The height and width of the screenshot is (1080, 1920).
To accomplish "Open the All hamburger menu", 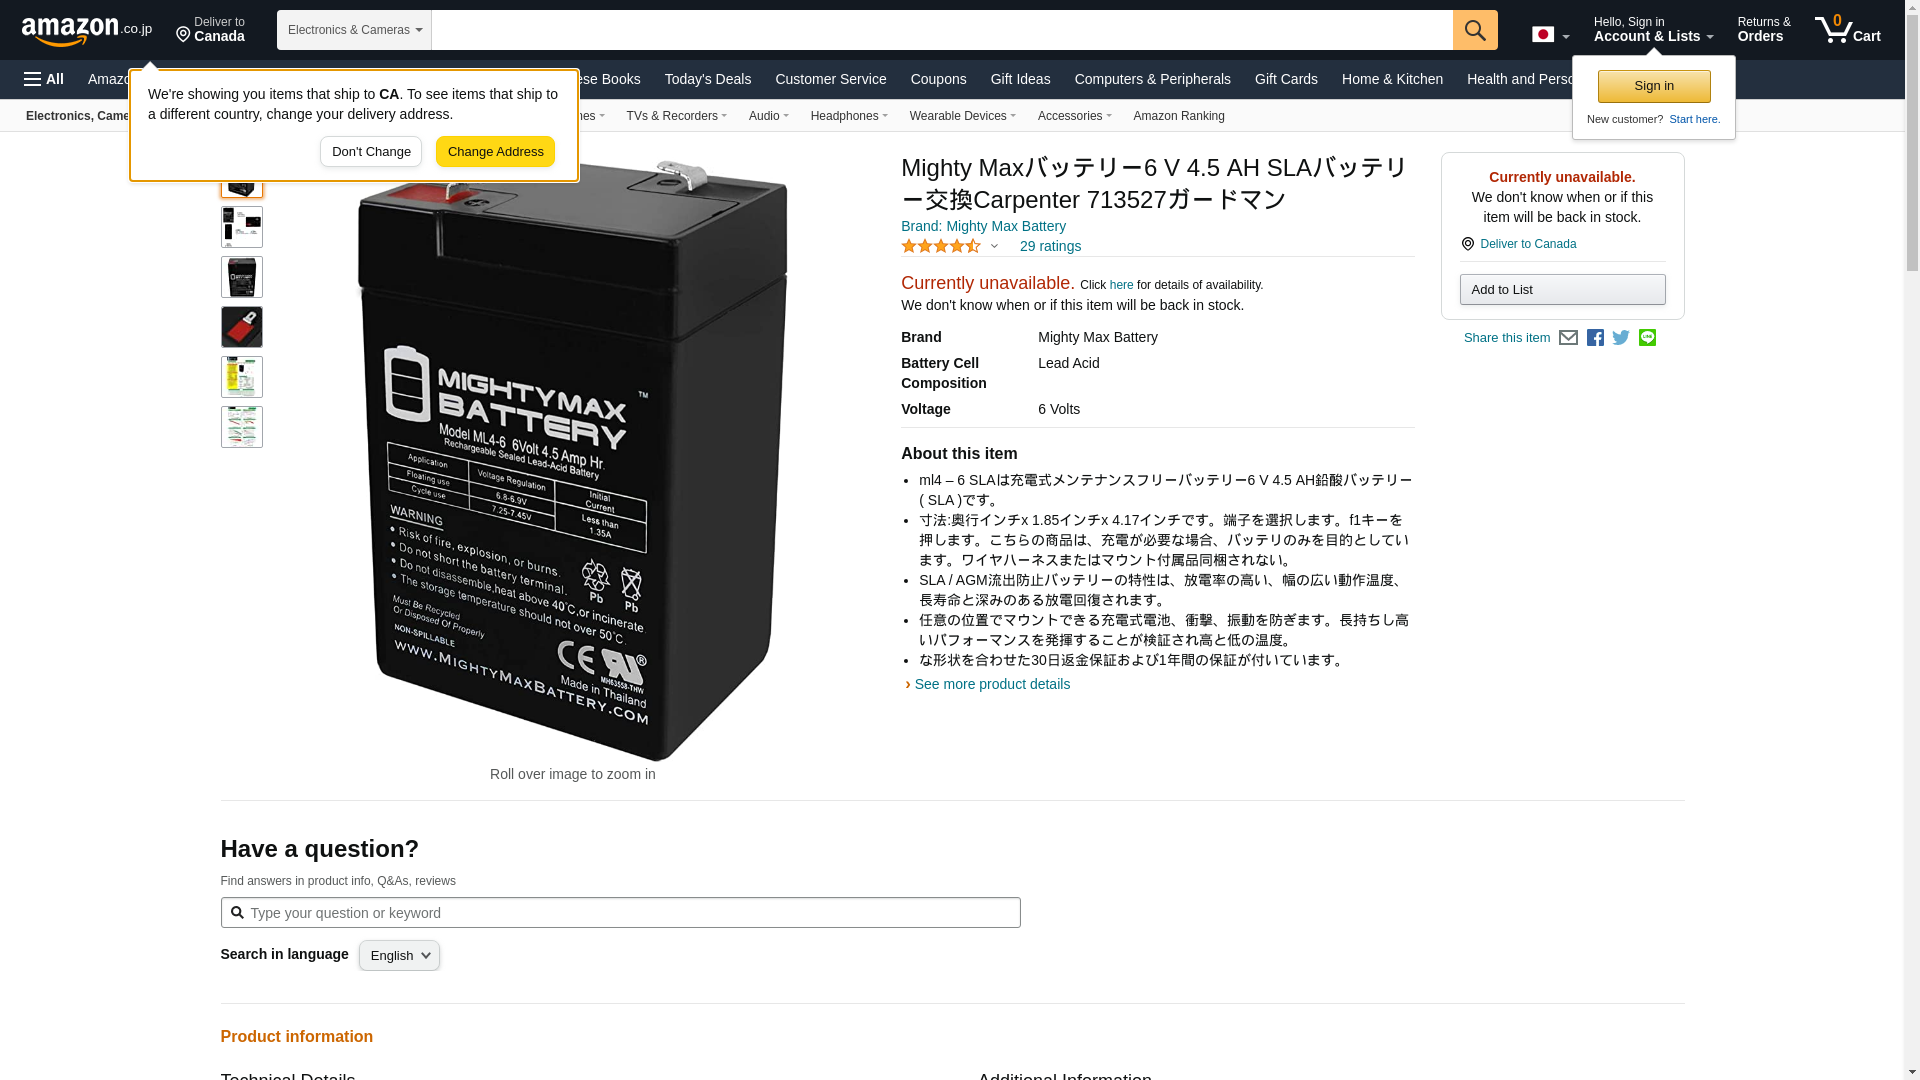I will 44,79.
